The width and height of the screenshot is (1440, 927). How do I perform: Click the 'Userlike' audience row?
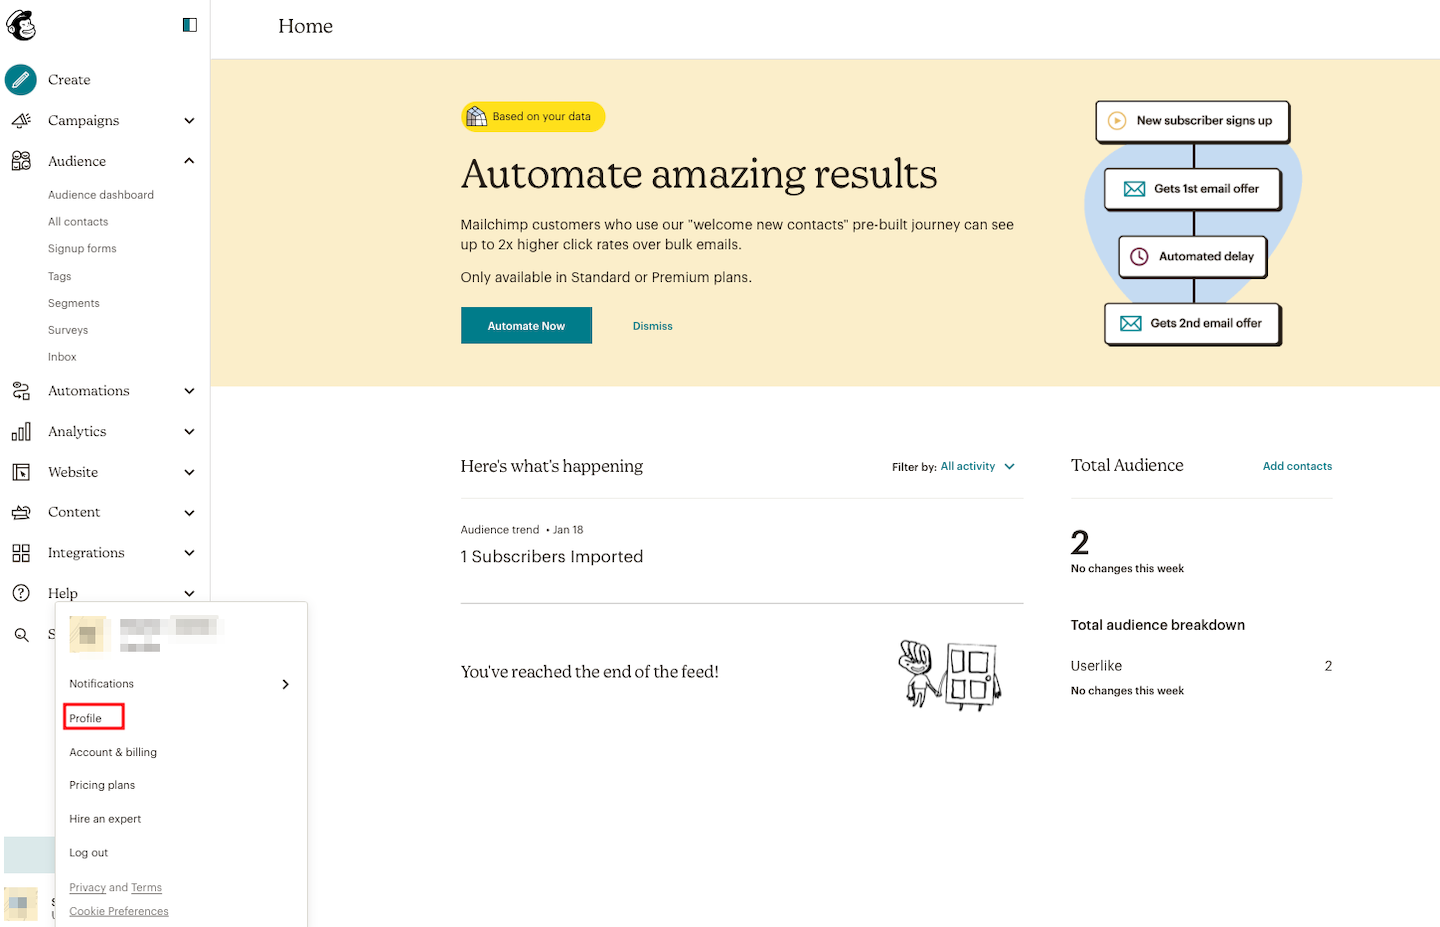[1201, 666]
